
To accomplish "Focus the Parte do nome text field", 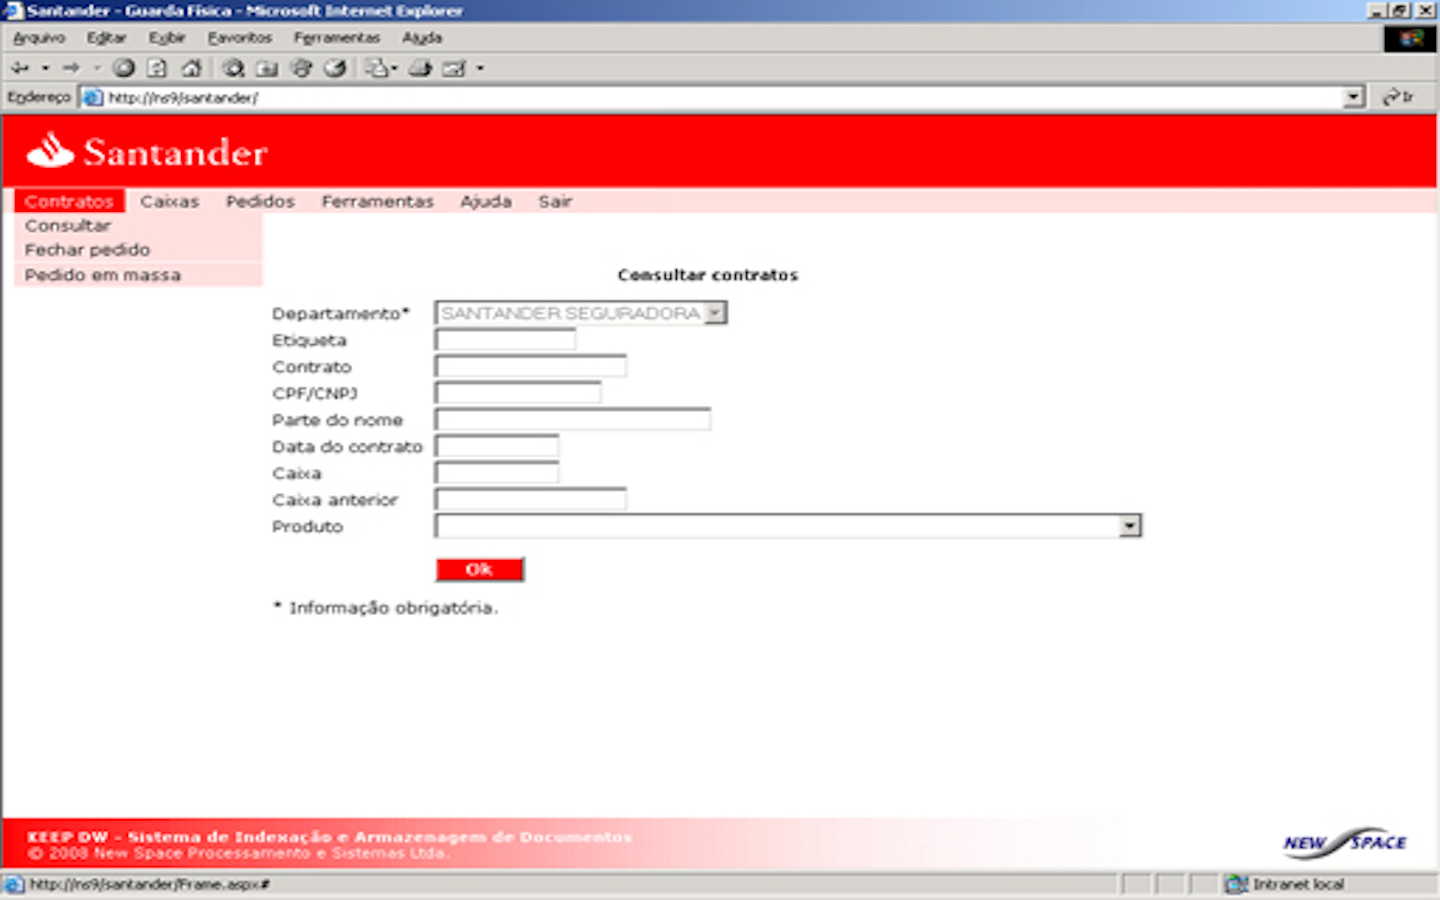I will [x=572, y=420].
